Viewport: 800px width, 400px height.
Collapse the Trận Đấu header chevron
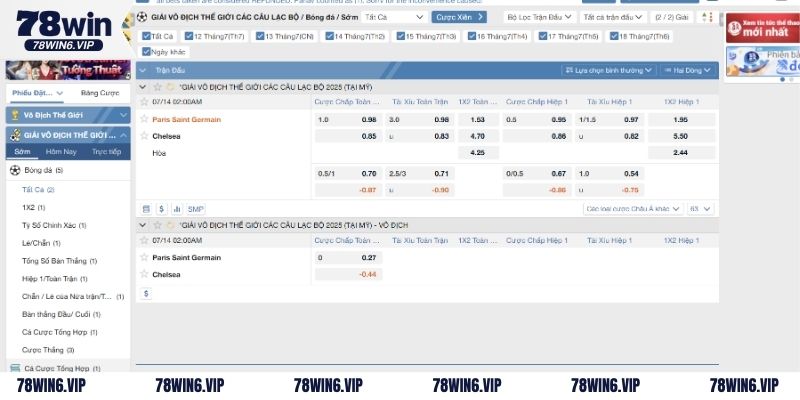coord(143,70)
